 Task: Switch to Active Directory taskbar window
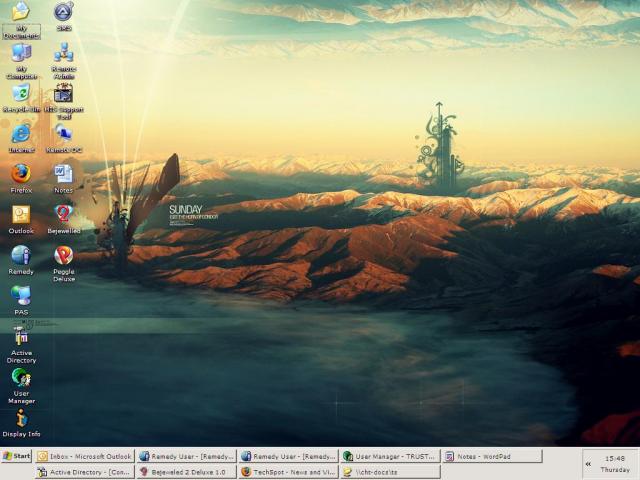tap(84, 472)
